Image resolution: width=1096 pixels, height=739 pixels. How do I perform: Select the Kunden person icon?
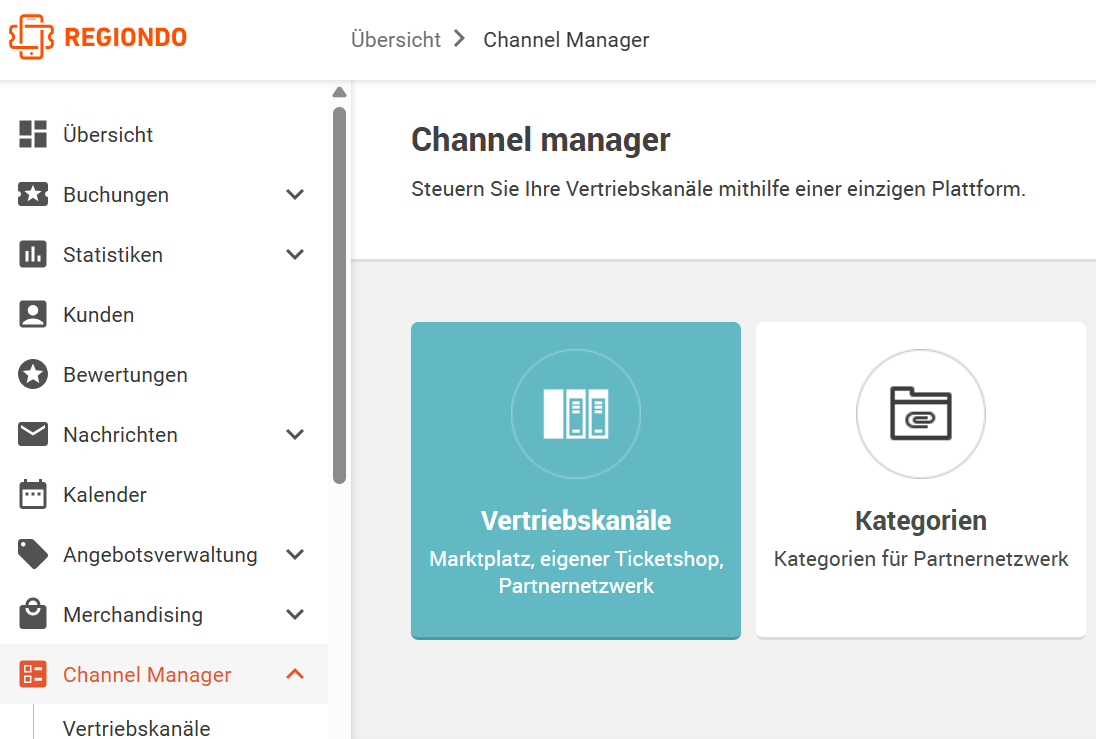(33, 315)
